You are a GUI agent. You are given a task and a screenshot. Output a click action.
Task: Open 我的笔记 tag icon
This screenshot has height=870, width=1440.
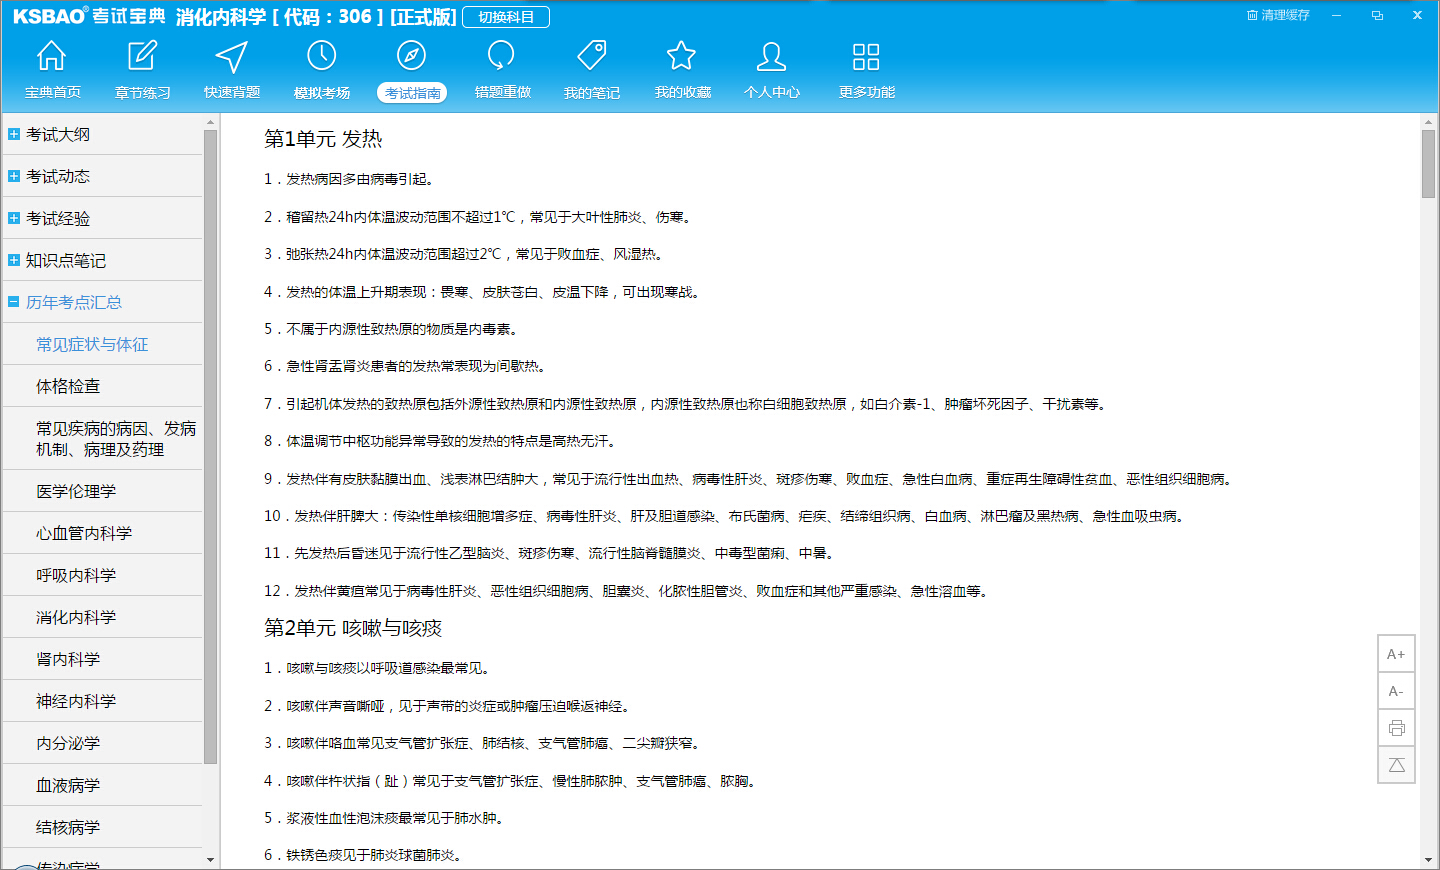pyautogui.click(x=591, y=57)
